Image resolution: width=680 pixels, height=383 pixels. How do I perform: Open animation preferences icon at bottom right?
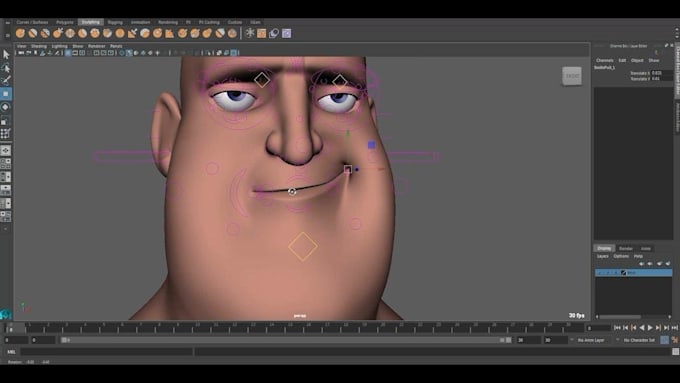[x=674, y=340]
